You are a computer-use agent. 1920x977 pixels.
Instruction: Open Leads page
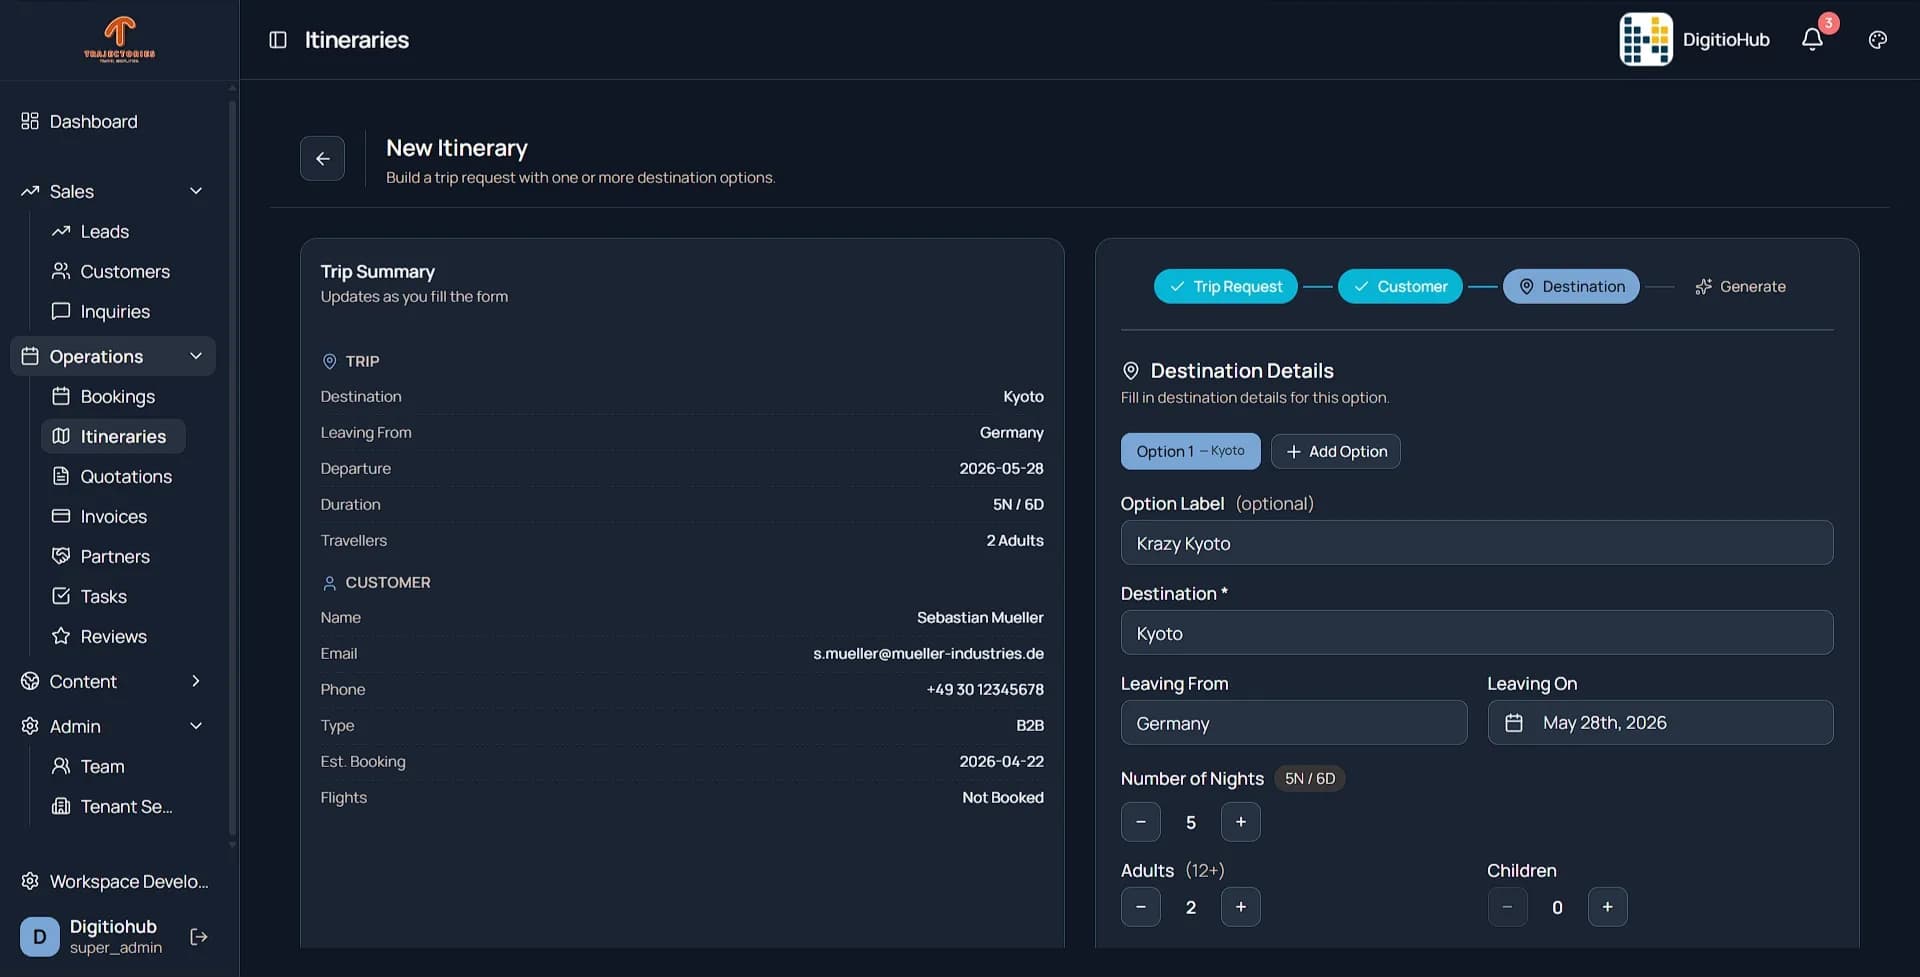pyautogui.click(x=104, y=231)
